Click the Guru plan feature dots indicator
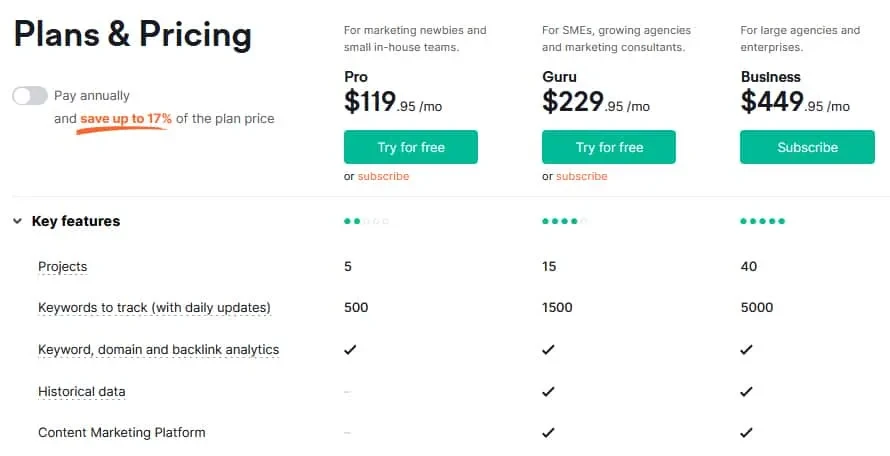 pos(564,221)
